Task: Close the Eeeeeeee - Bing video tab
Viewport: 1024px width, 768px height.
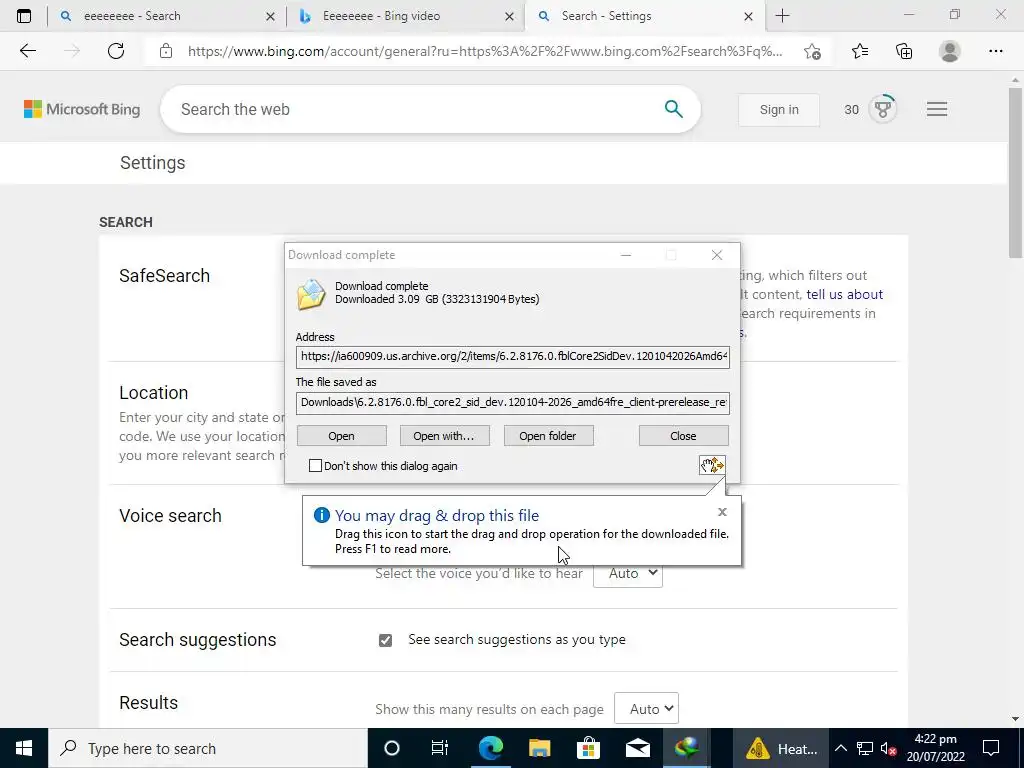Action: [509, 17]
